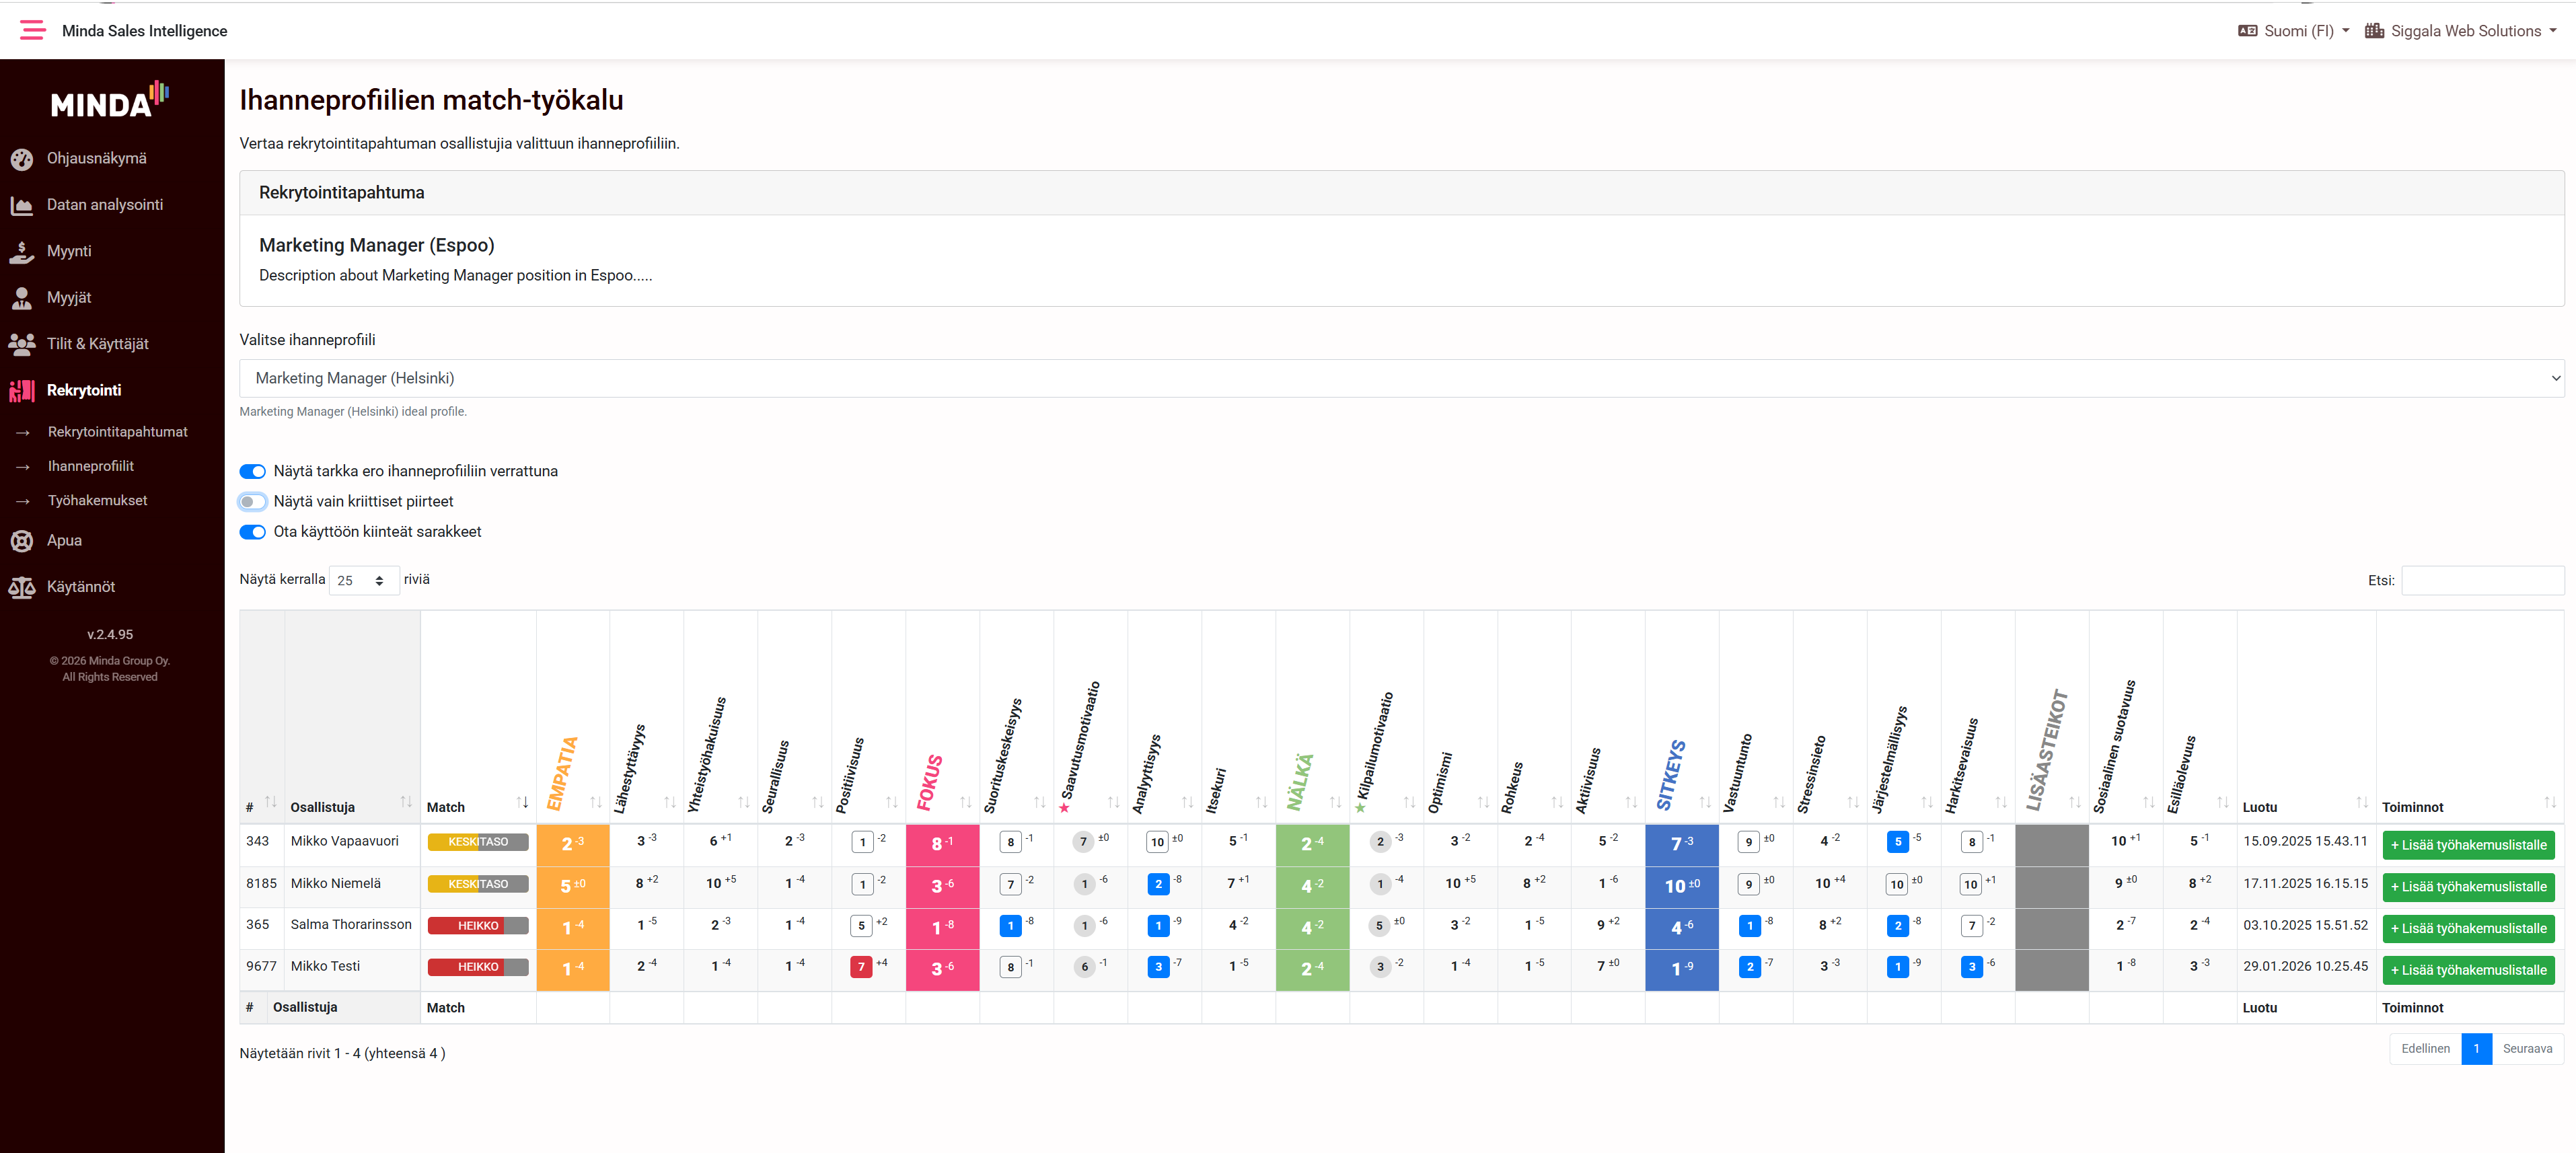Add Mikko Niemelä to työhakemuslista
The image size is (2576, 1153).
pos(2469,887)
